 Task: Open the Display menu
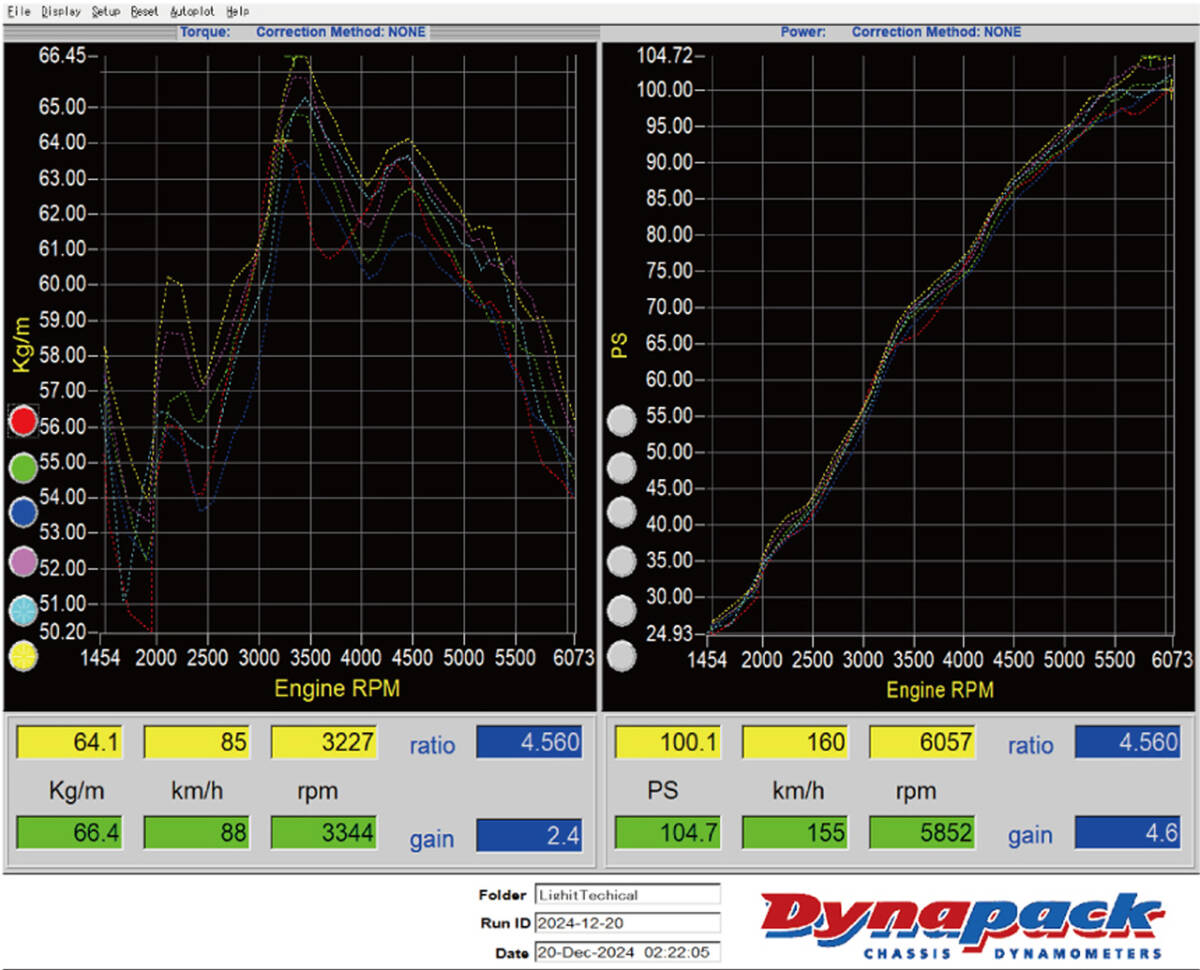(61, 12)
